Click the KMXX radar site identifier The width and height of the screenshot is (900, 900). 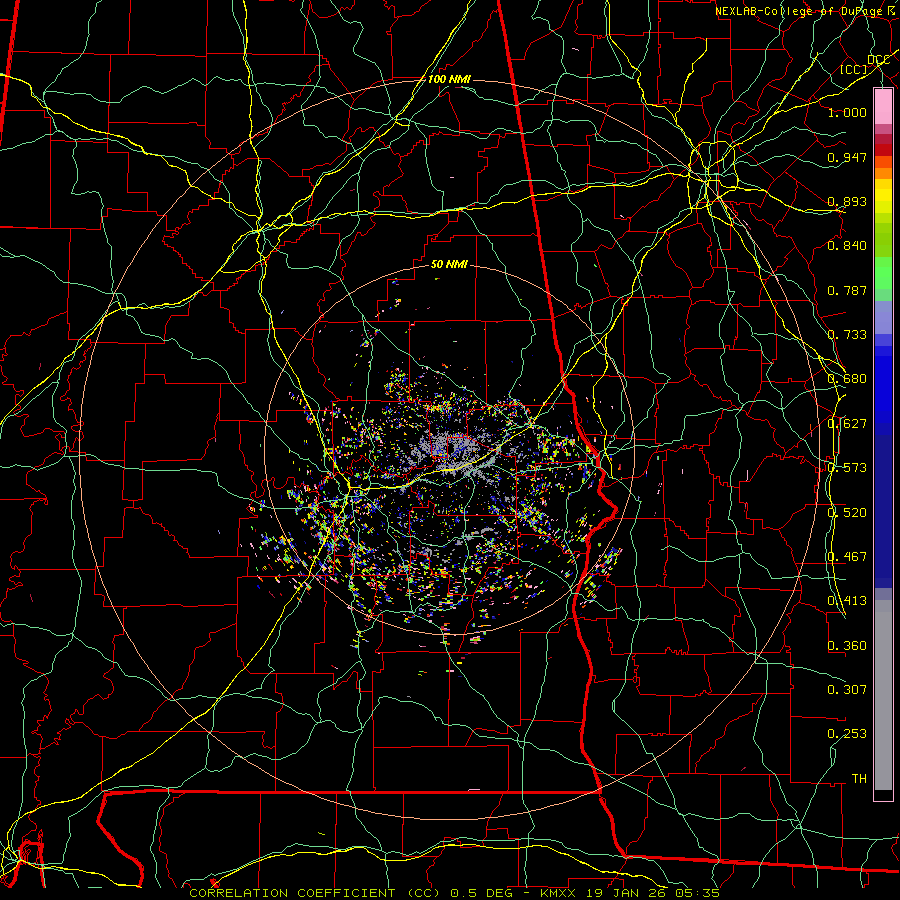point(557,893)
